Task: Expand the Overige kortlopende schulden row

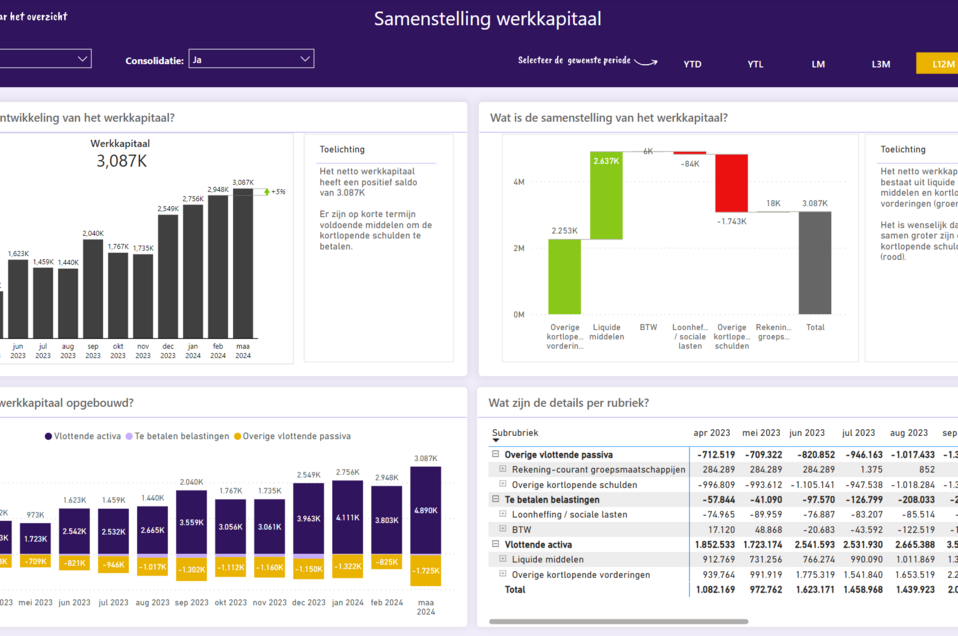Action: coord(503,484)
